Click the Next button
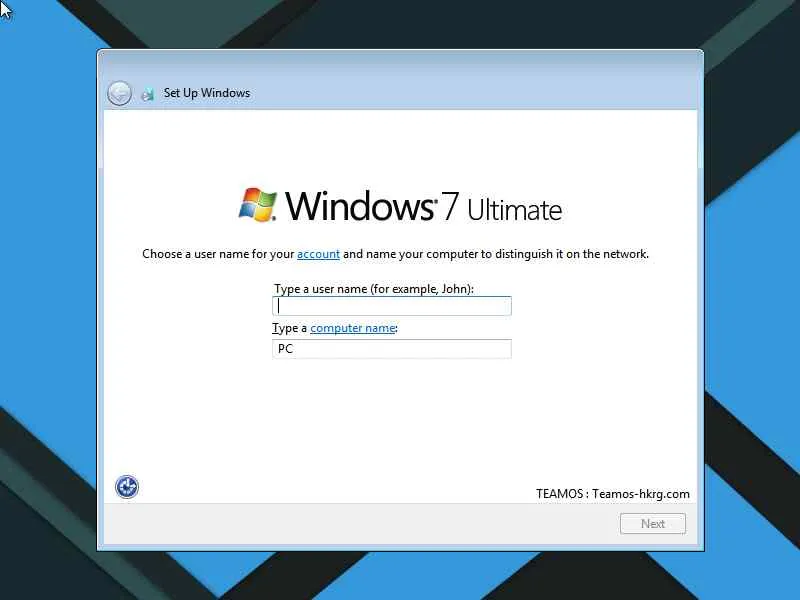The width and height of the screenshot is (800, 600). [653, 523]
